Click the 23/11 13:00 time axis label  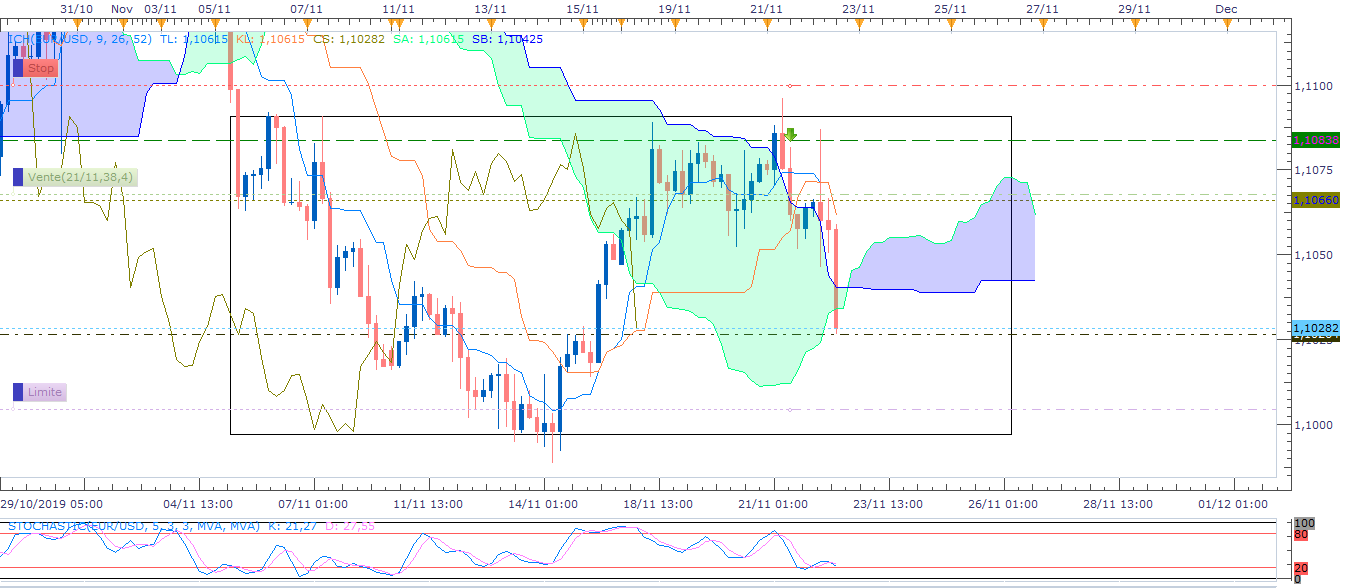point(889,504)
